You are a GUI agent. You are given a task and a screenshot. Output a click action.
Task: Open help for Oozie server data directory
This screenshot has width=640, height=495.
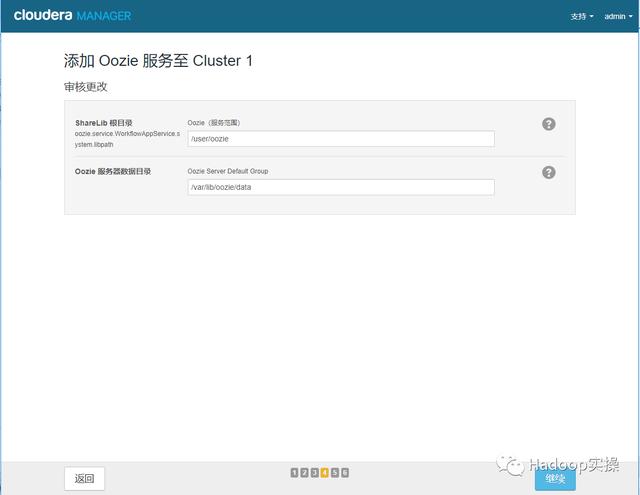click(549, 172)
